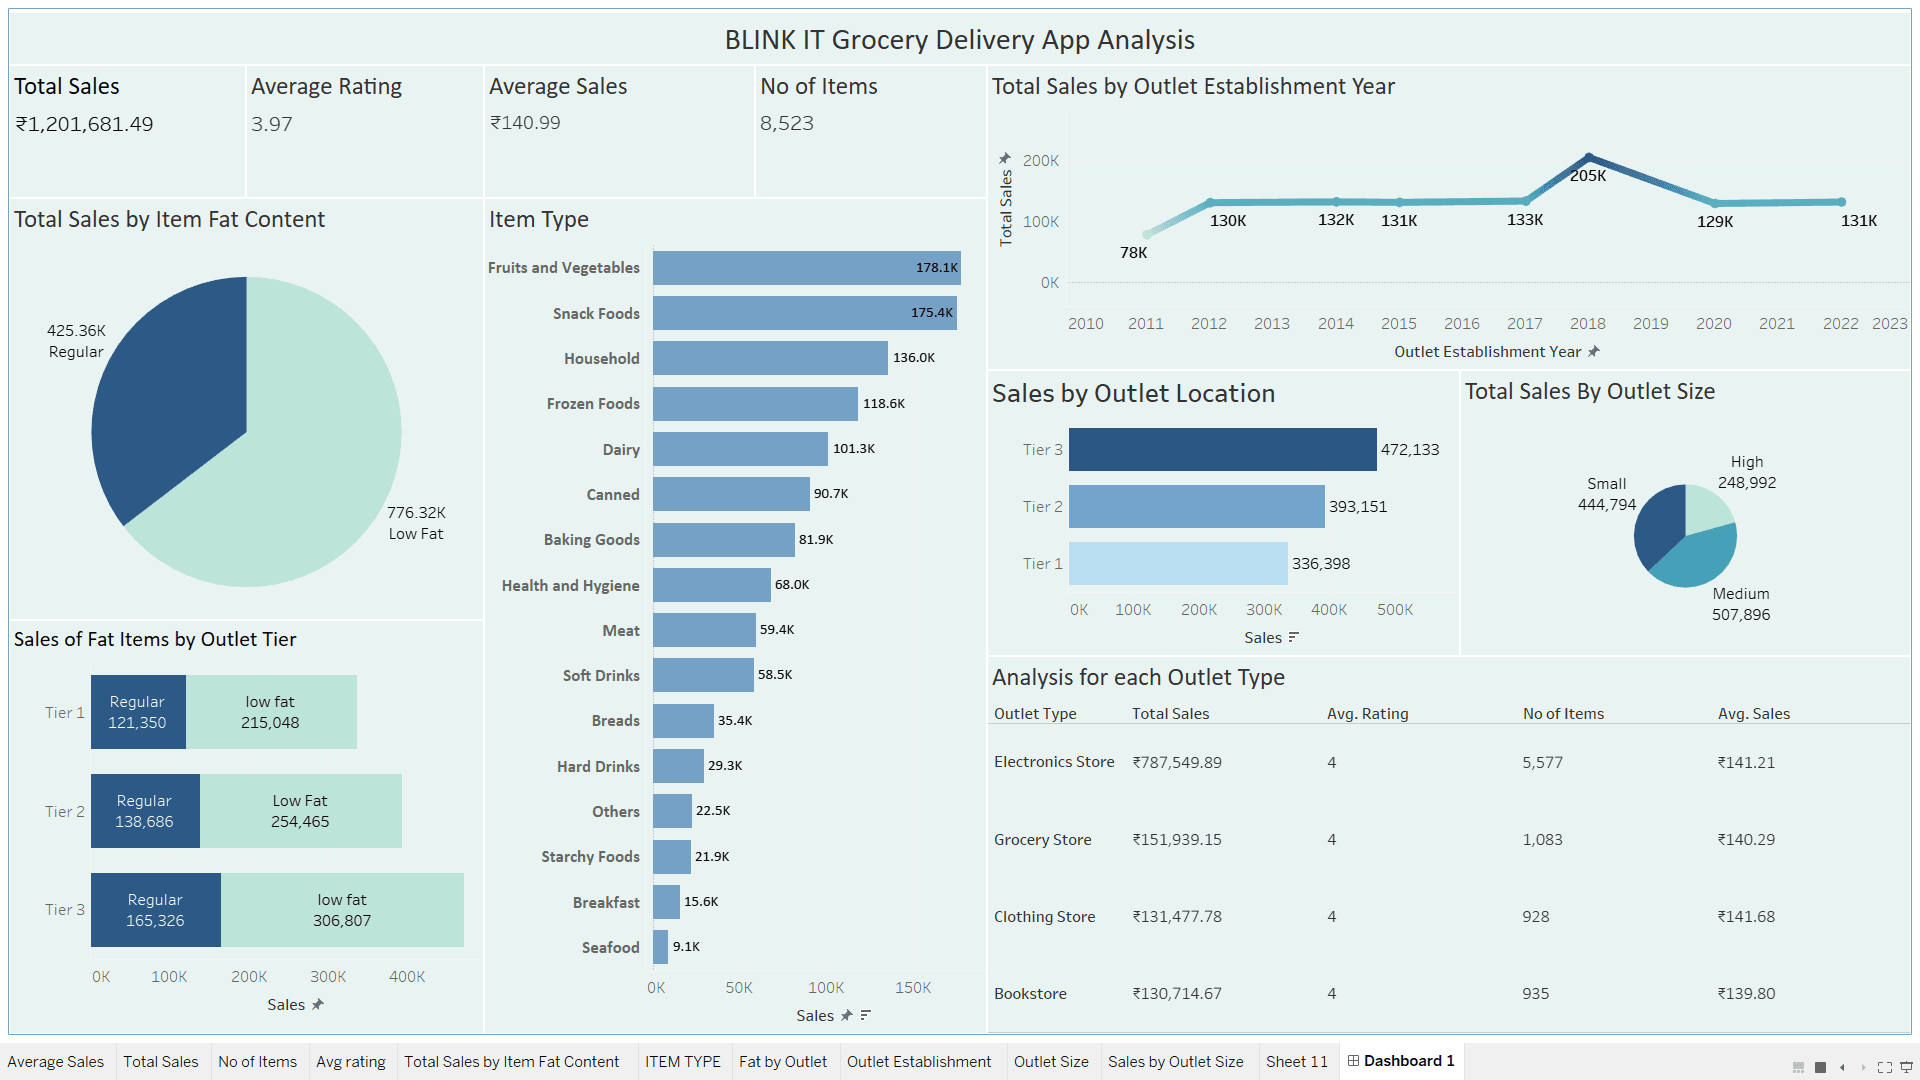Select Health and Hygiene bar
The width and height of the screenshot is (1920, 1080).
pyautogui.click(x=712, y=585)
